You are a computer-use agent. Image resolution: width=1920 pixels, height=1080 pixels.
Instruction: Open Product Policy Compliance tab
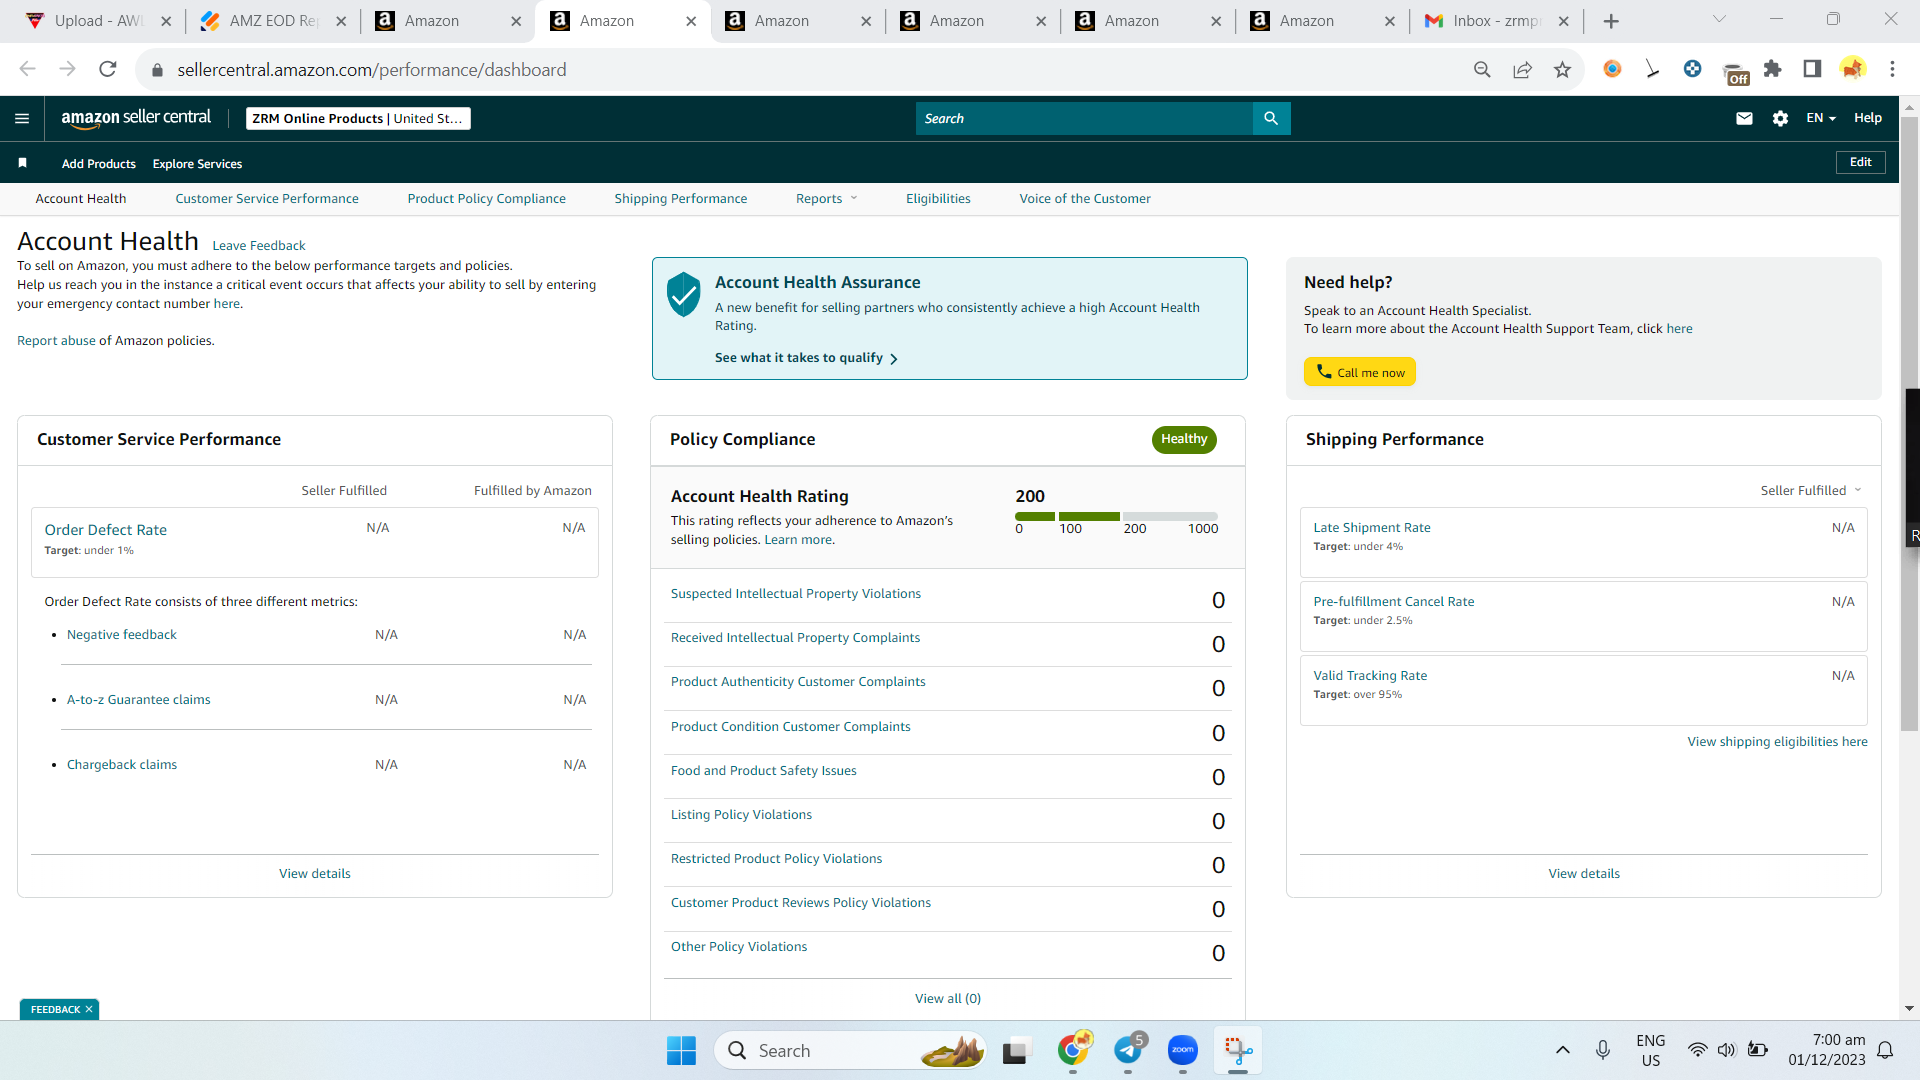tap(487, 199)
